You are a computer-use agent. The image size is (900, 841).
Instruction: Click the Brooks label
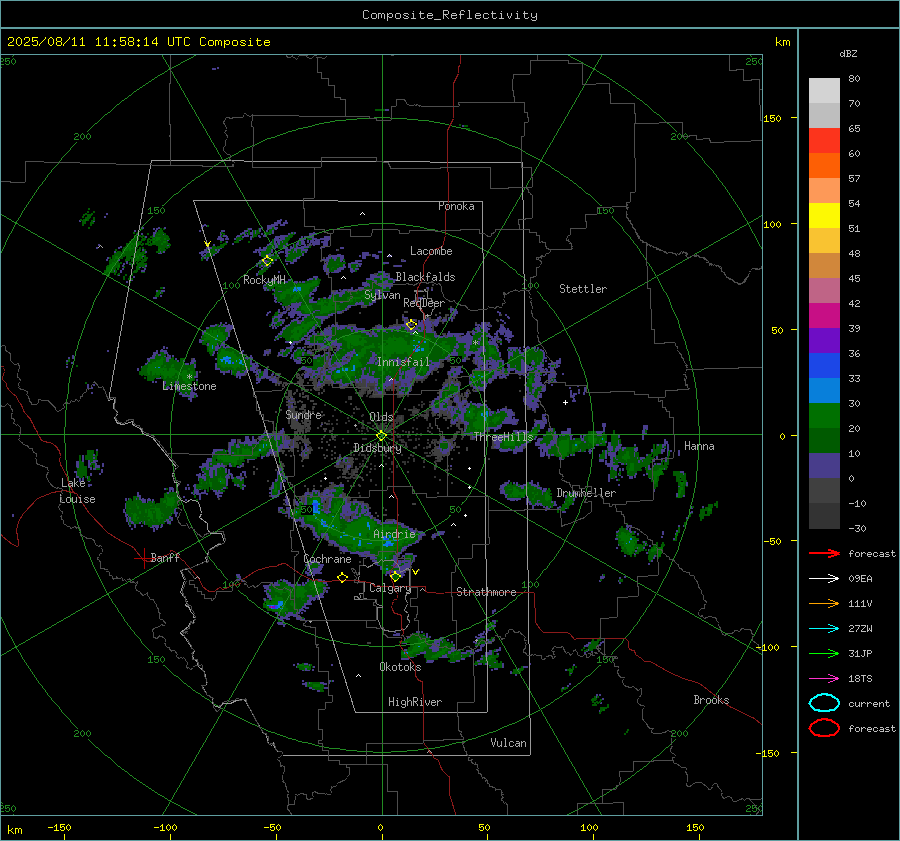(x=711, y=700)
